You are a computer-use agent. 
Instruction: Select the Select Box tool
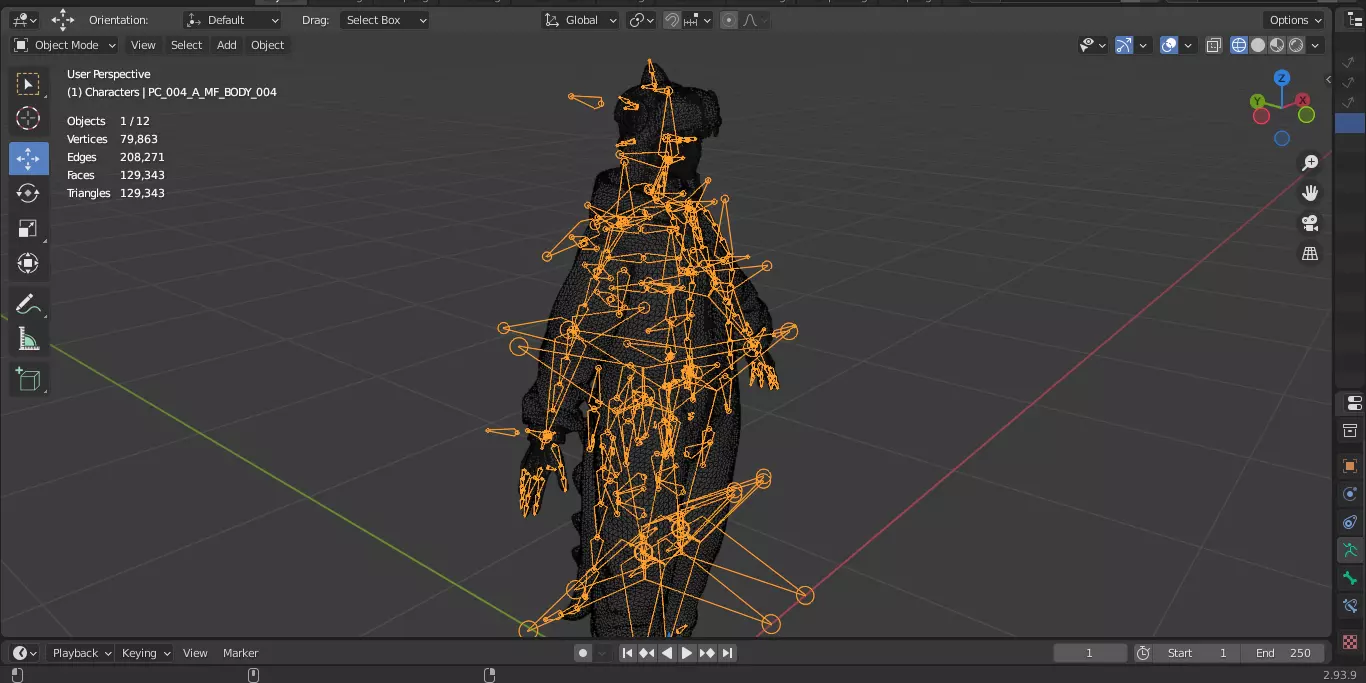click(29, 84)
